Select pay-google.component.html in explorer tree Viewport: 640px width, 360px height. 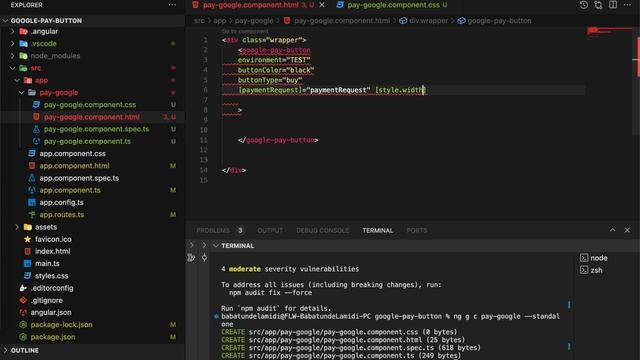92,117
